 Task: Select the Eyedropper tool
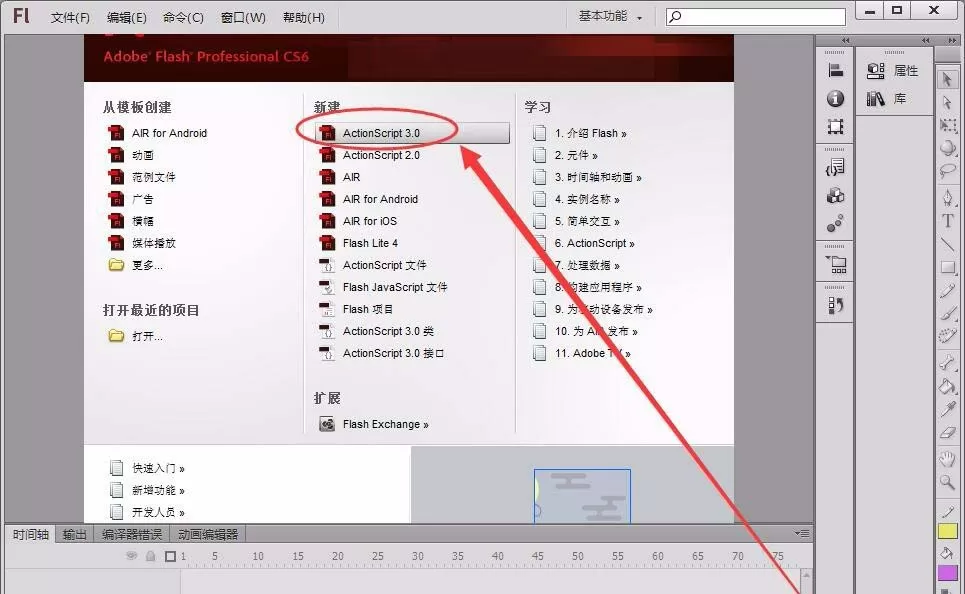[948, 409]
